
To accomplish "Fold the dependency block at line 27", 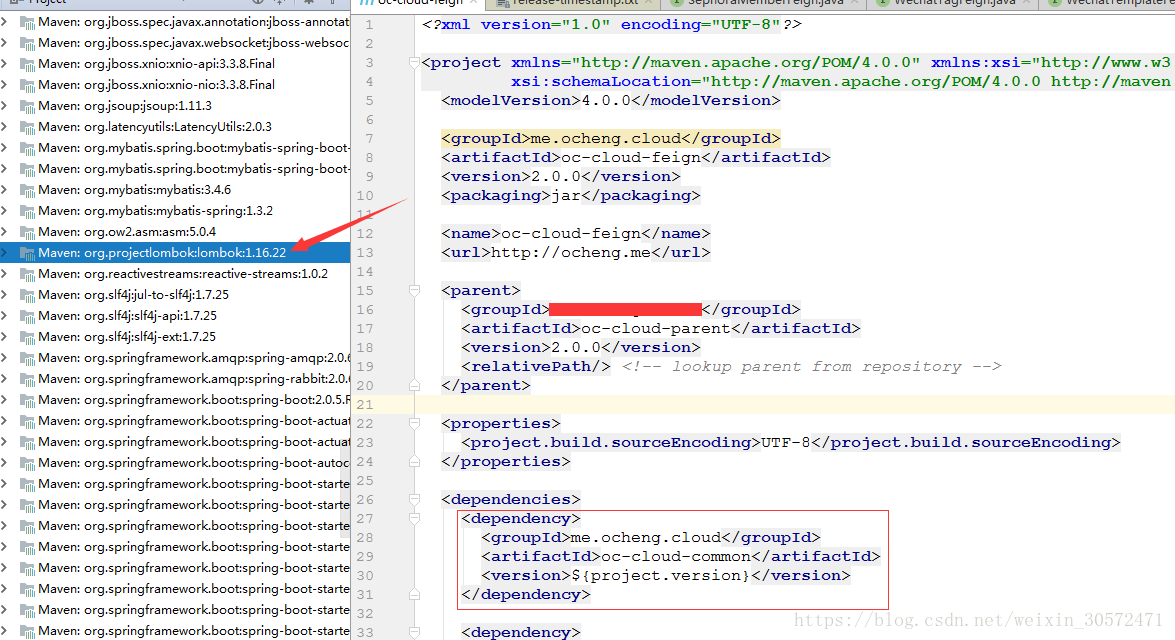I will click(414, 519).
